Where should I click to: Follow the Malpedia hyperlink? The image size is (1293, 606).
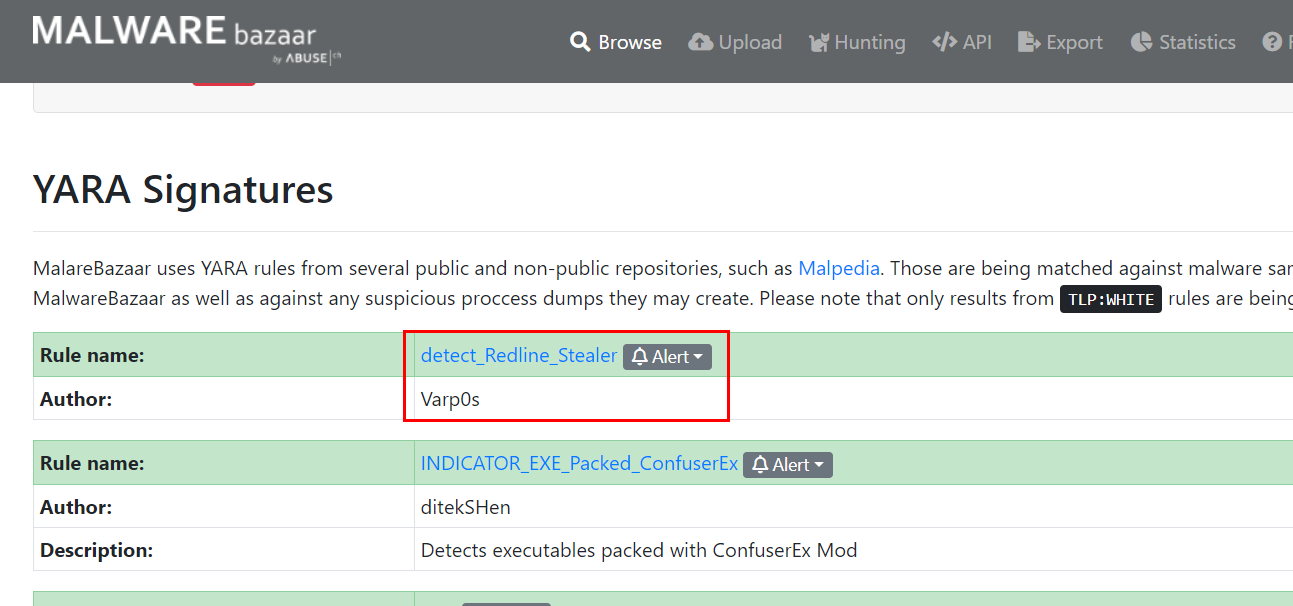point(839,268)
